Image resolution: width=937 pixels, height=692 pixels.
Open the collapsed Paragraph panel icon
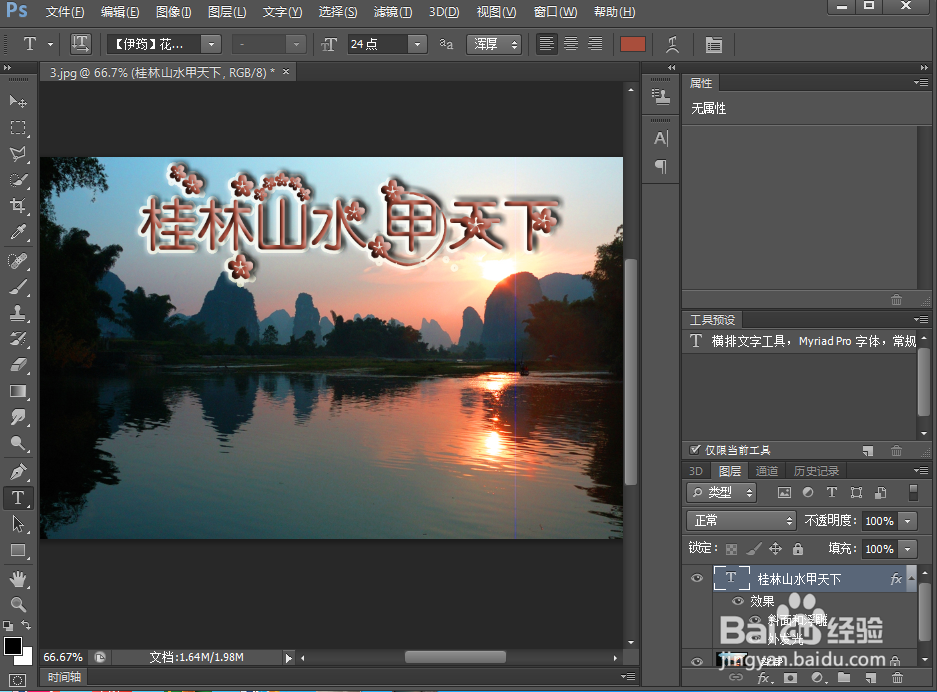[660, 166]
